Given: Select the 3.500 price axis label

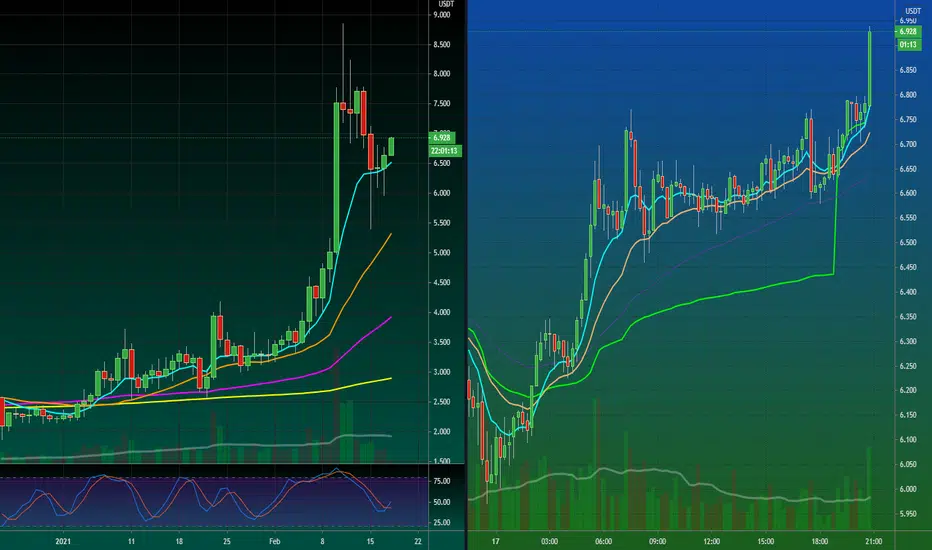Looking at the screenshot, I should 442,342.
